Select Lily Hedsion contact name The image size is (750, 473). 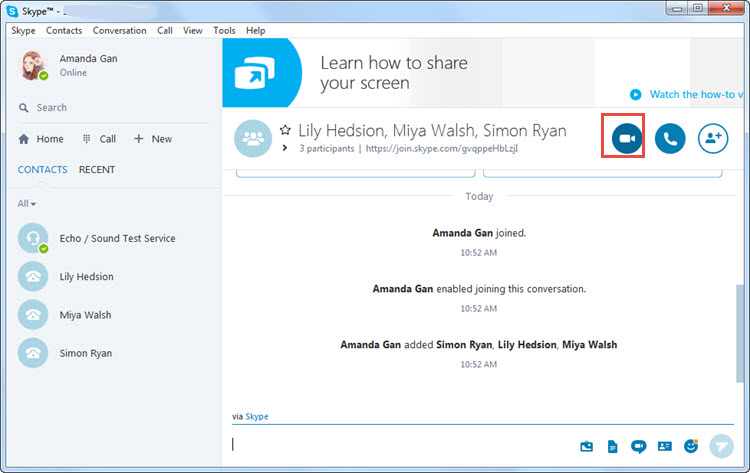click(87, 276)
